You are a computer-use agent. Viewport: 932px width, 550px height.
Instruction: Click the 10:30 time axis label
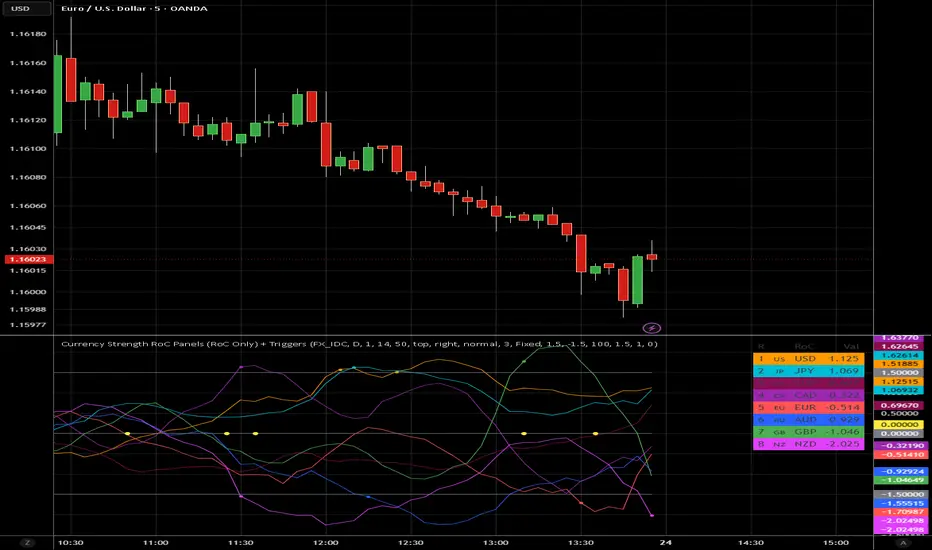point(71,542)
